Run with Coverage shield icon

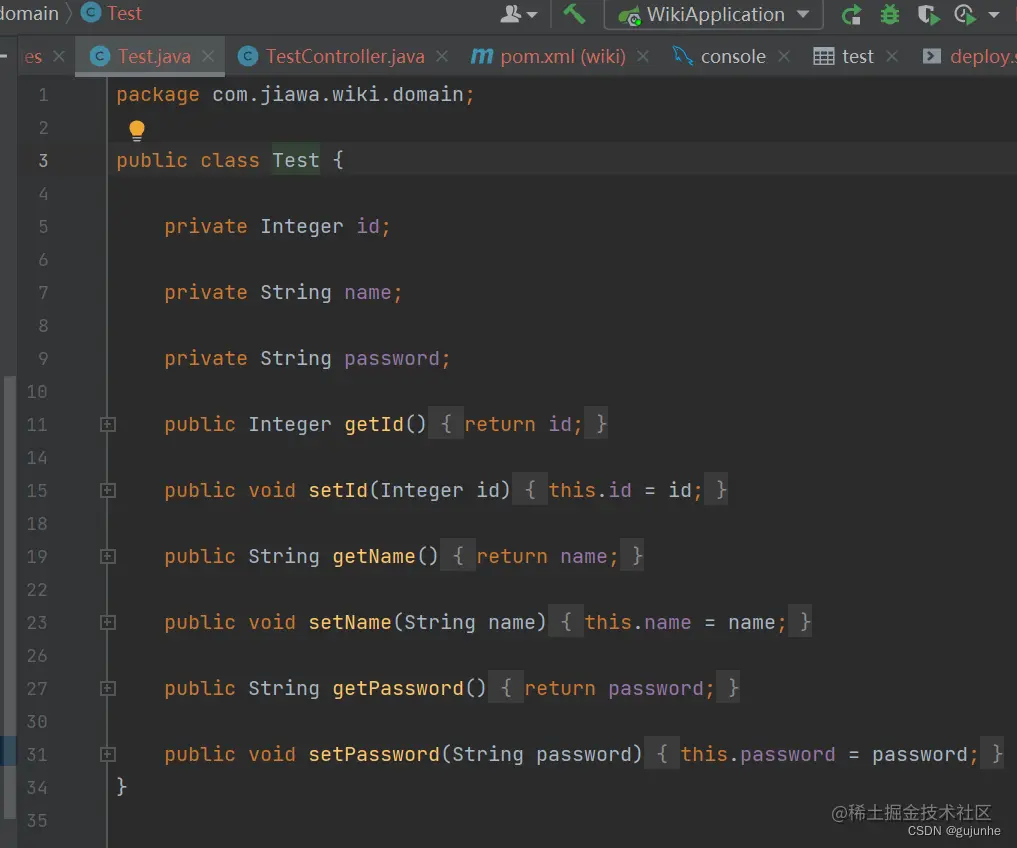point(928,14)
